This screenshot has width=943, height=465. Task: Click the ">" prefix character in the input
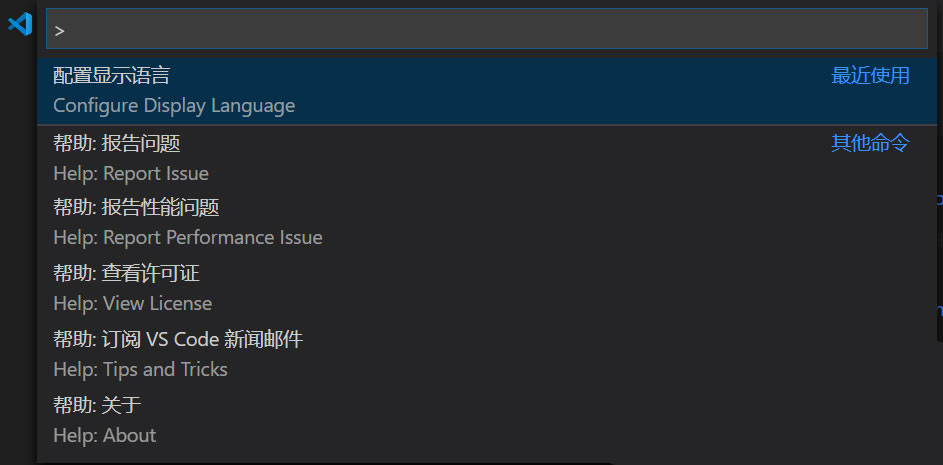(x=60, y=31)
